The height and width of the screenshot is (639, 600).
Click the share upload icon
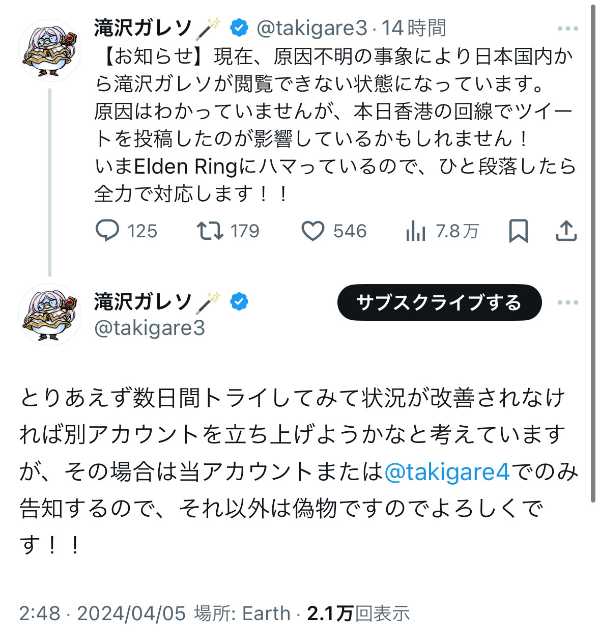pyautogui.click(x=566, y=231)
